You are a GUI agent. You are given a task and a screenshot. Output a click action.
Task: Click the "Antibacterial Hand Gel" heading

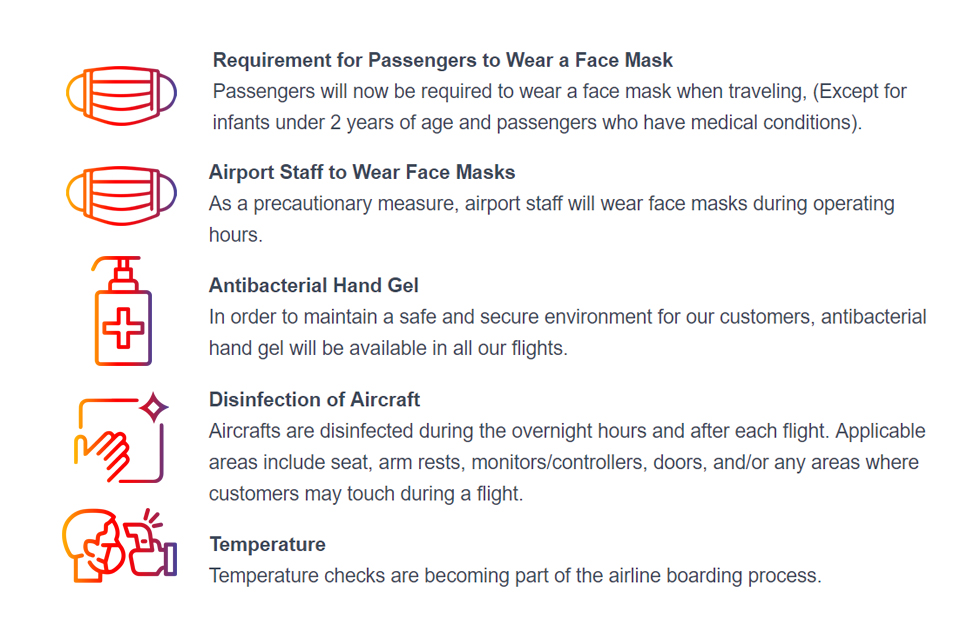[x=314, y=286]
